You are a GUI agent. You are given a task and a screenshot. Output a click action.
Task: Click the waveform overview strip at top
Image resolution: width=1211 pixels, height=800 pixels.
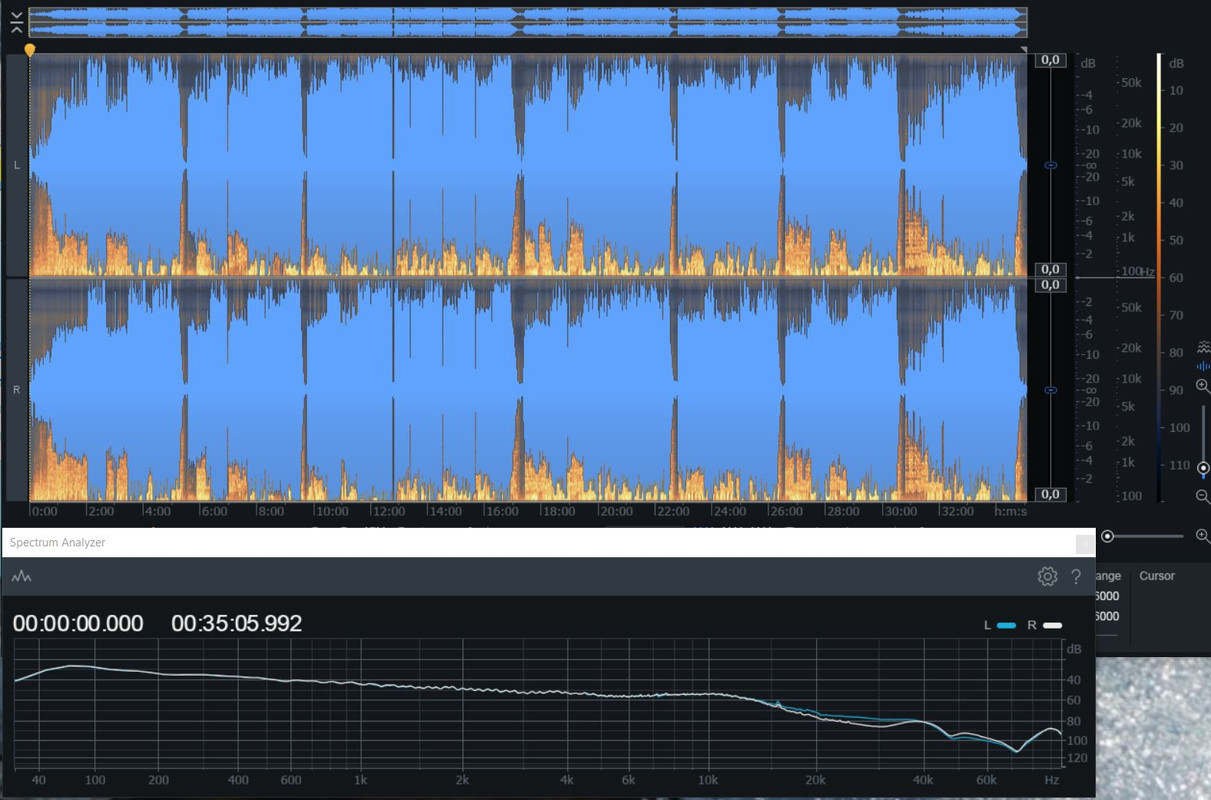527,23
